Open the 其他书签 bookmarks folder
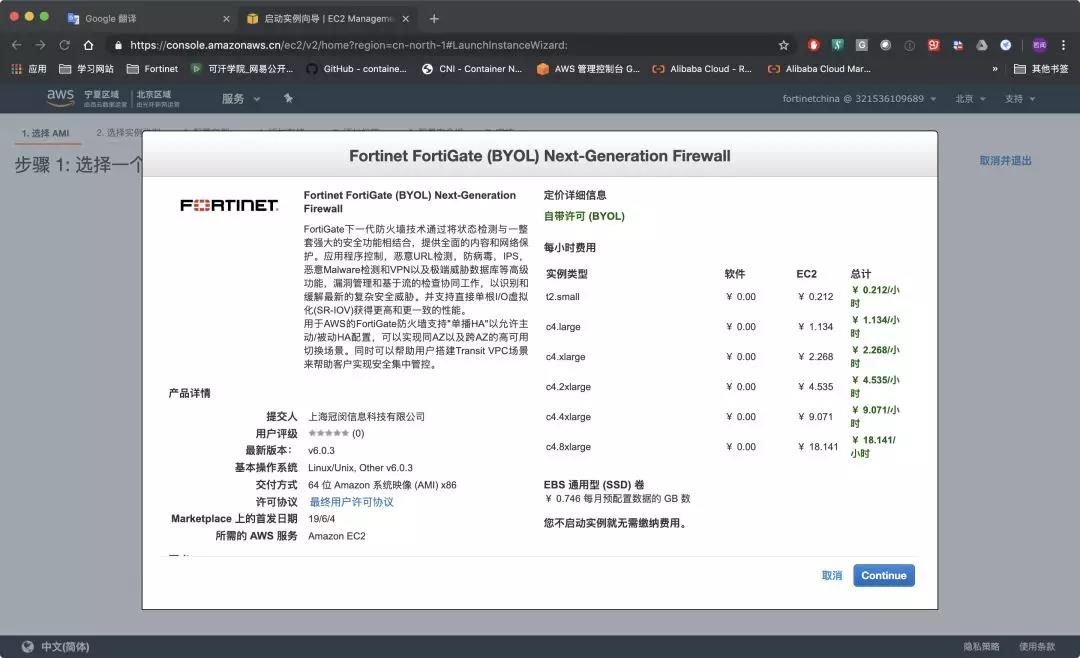The width and height of the screenshot is (1080, 658). (1041, 69)
